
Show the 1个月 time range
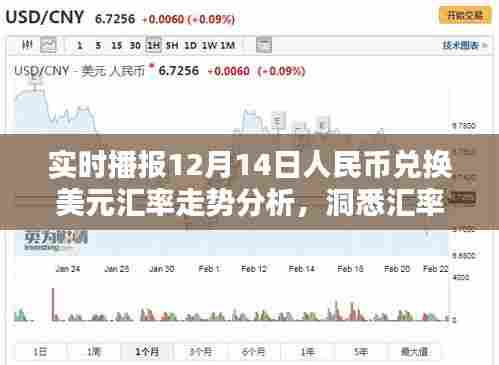tap(147, 352)
